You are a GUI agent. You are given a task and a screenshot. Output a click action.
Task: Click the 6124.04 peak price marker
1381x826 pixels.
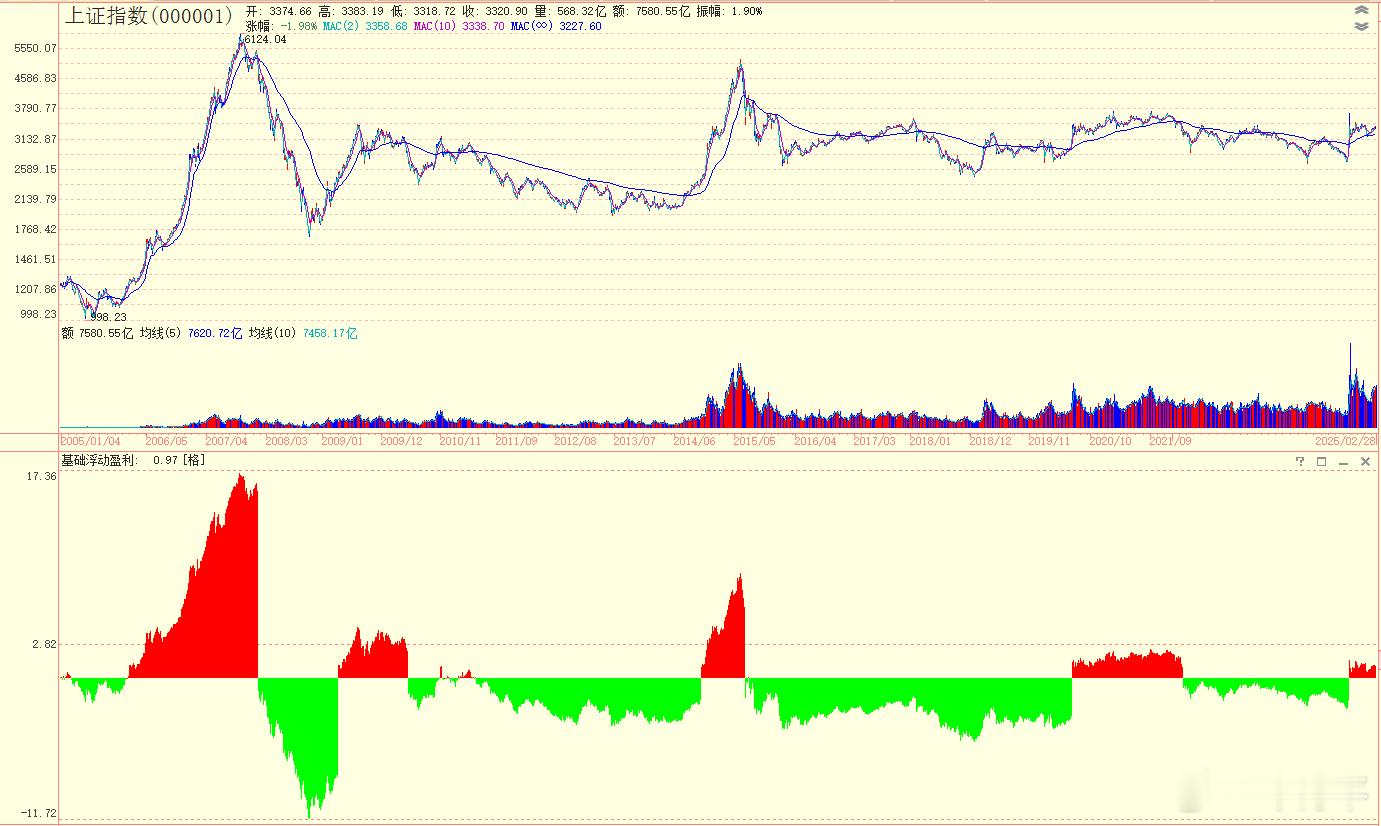click(265, 40)
